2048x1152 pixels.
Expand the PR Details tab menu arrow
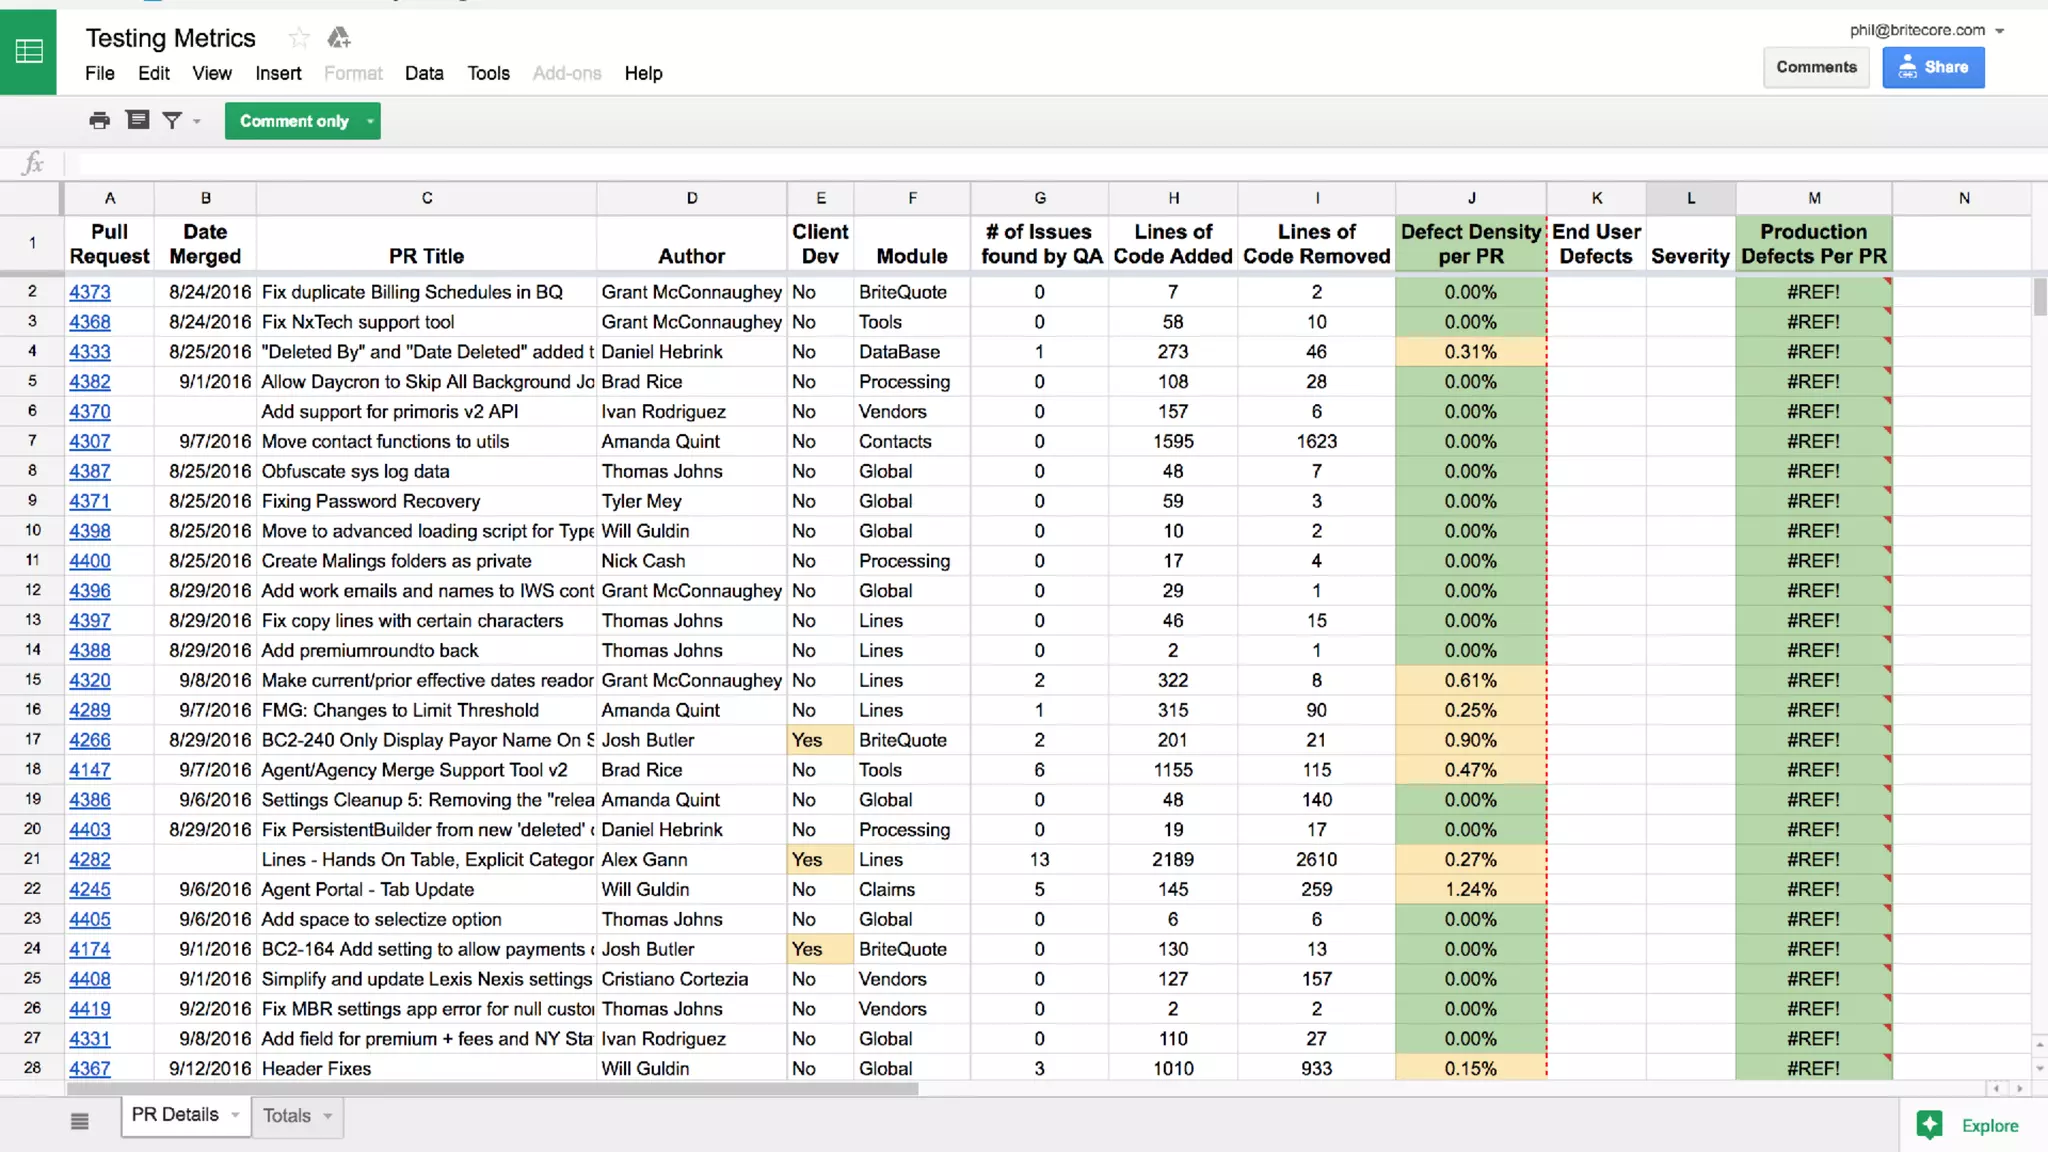click(x=235, y=1115)
